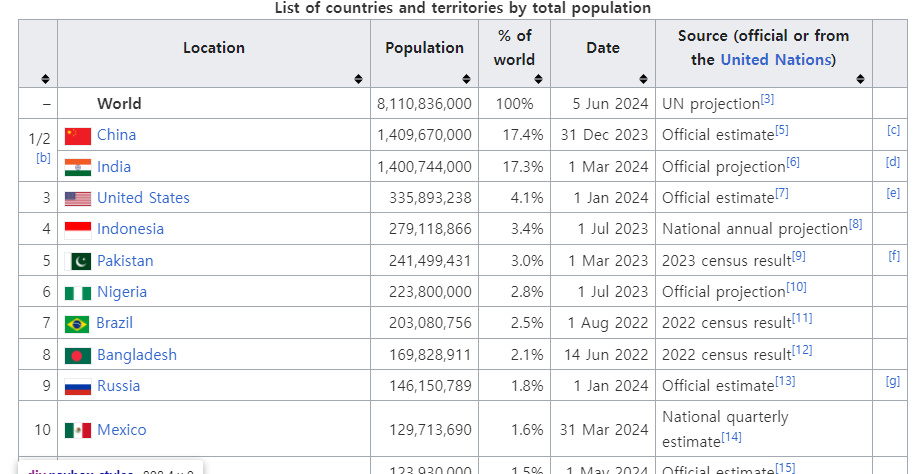Click the India flag icon

click(77, 167)
